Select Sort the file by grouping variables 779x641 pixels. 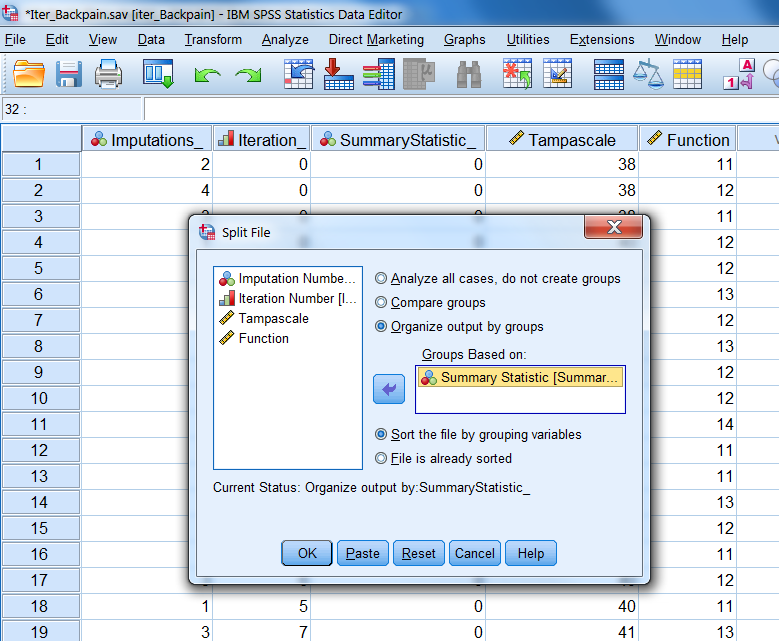[x=381, y=435]
